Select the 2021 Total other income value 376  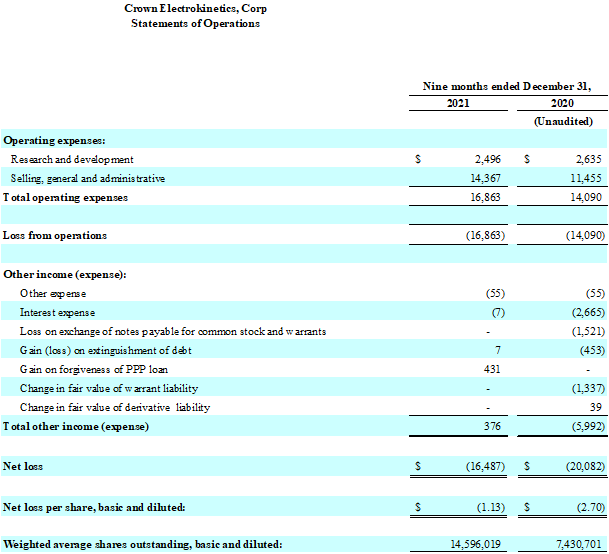491,427
